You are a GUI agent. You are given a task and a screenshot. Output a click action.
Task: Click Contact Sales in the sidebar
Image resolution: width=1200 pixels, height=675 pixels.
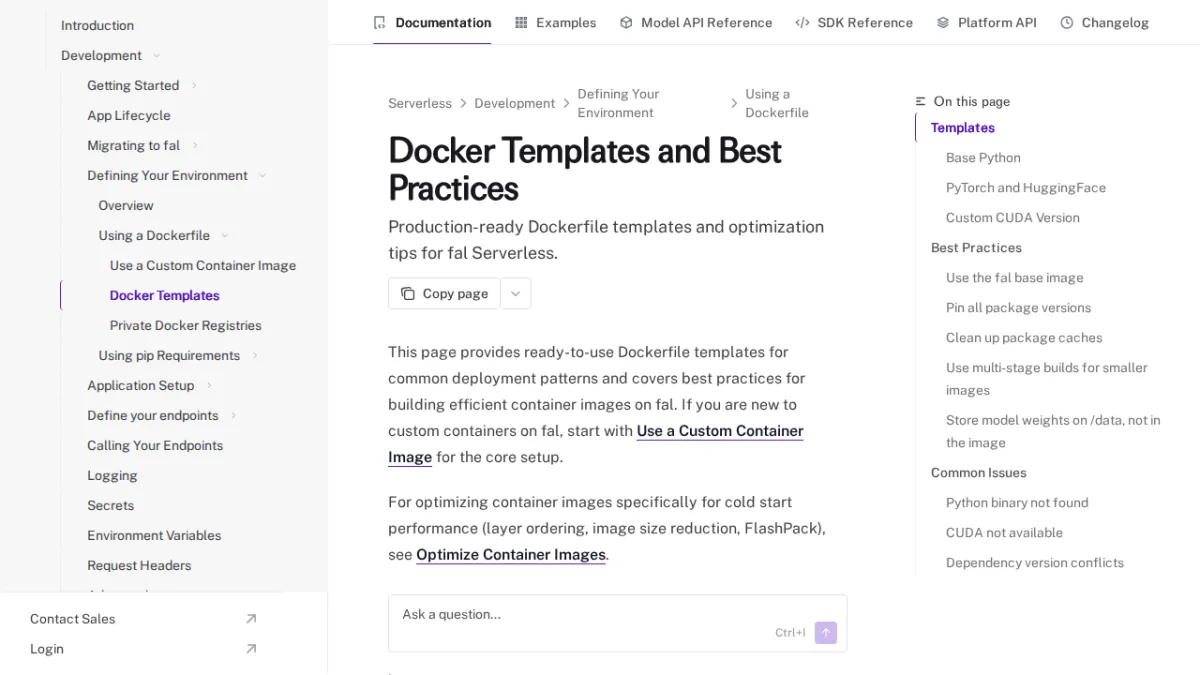click(x=73, y=619)
